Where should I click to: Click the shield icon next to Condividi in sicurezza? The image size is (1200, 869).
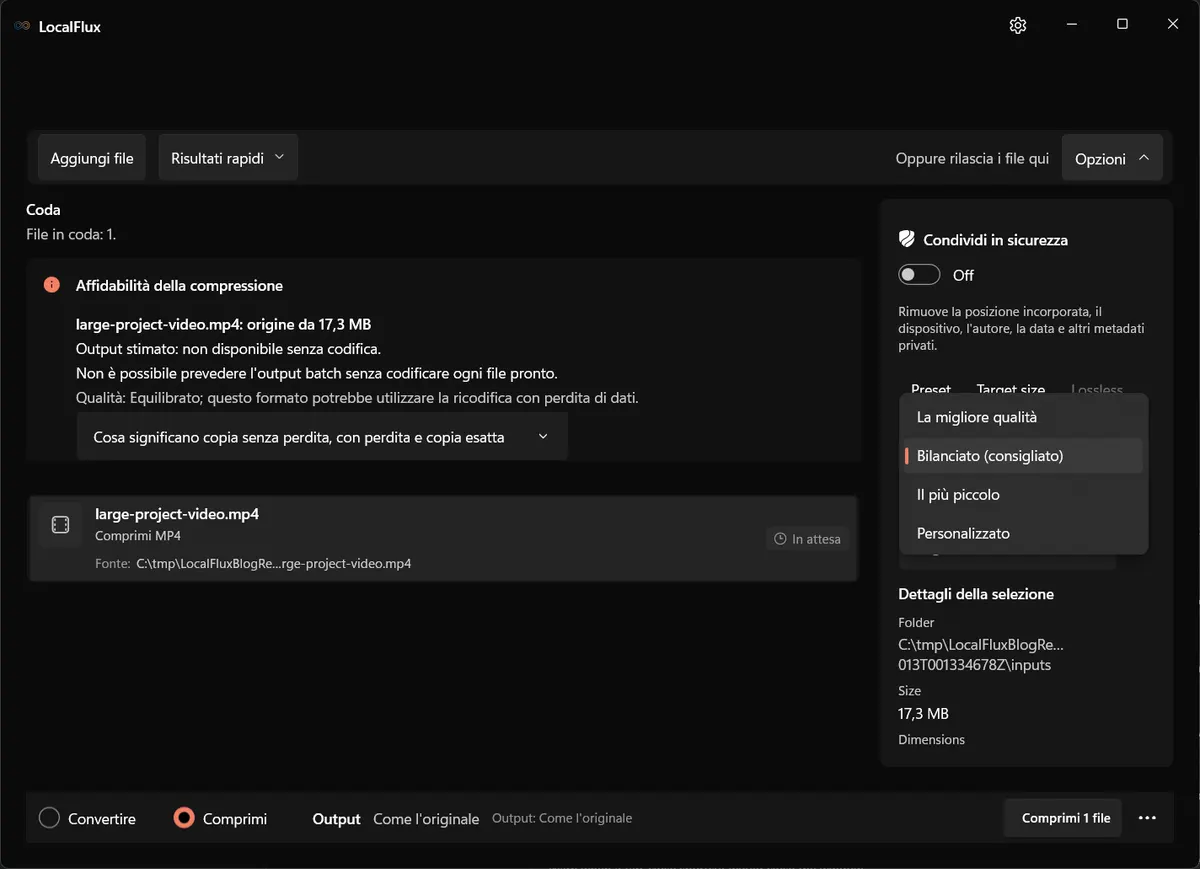click(x=907, y=240)
